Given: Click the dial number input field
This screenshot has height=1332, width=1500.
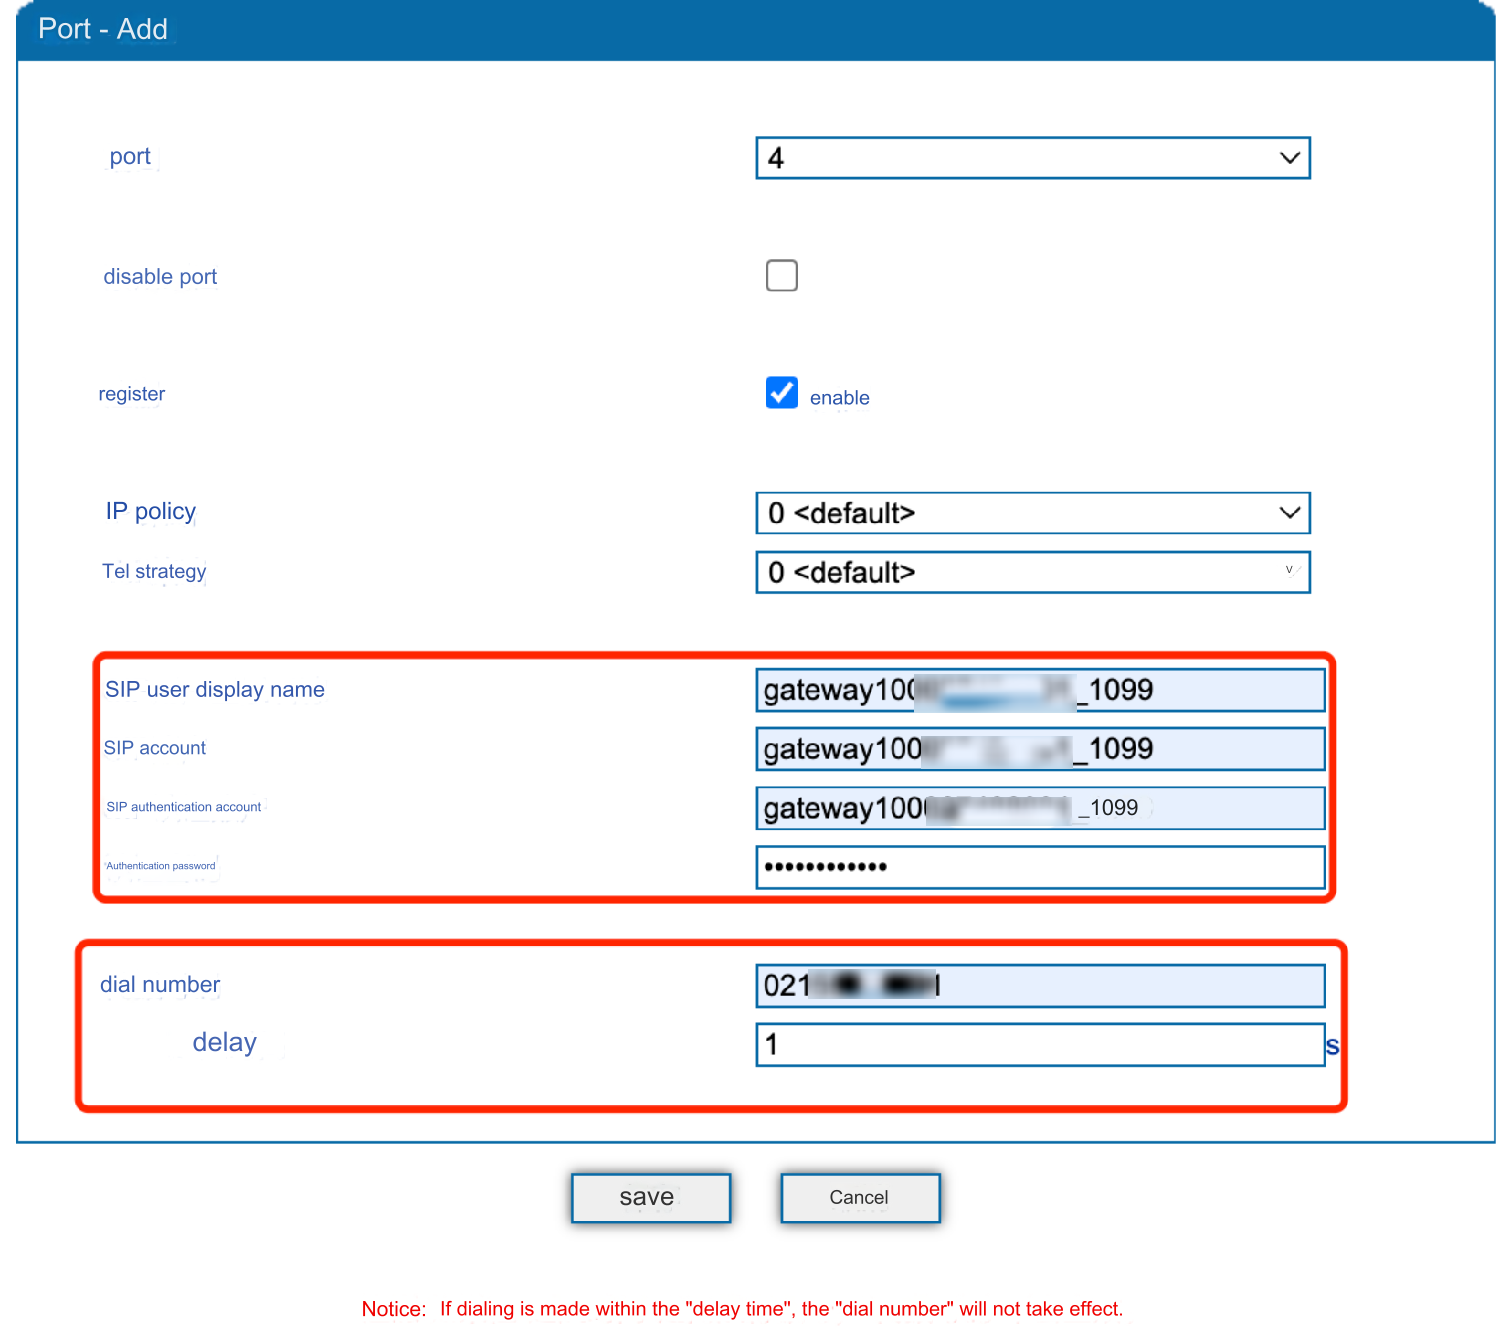Looking at the screenshot, I should pos(1040,985).
